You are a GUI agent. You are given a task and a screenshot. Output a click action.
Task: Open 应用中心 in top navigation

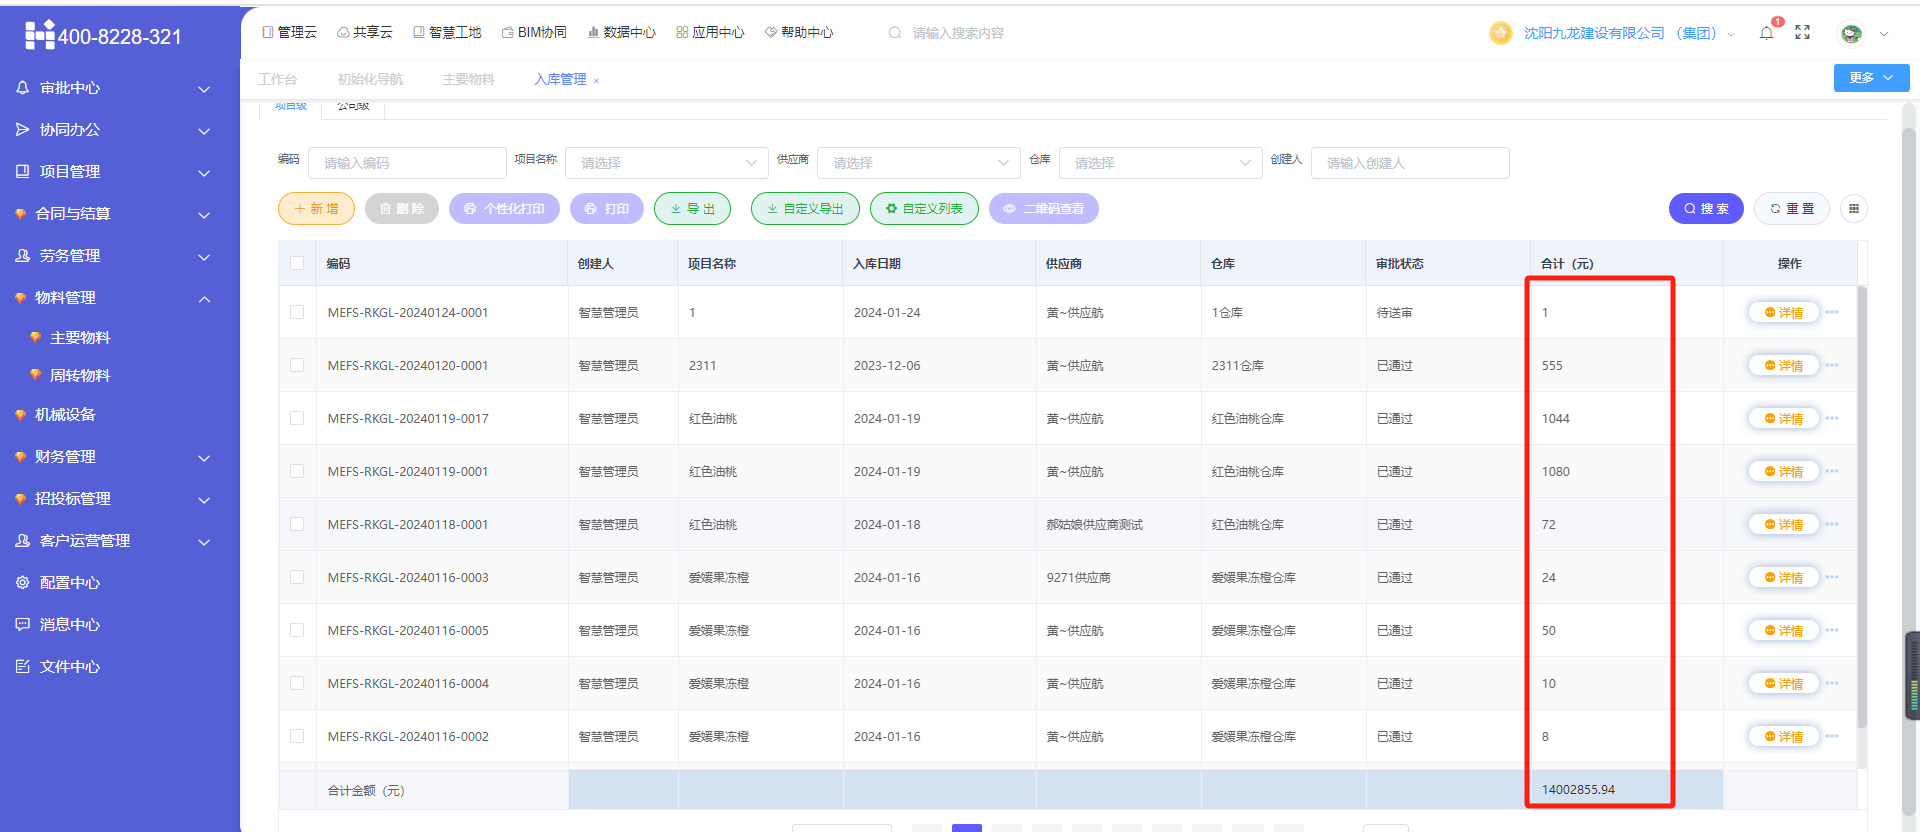pos(710,32)
